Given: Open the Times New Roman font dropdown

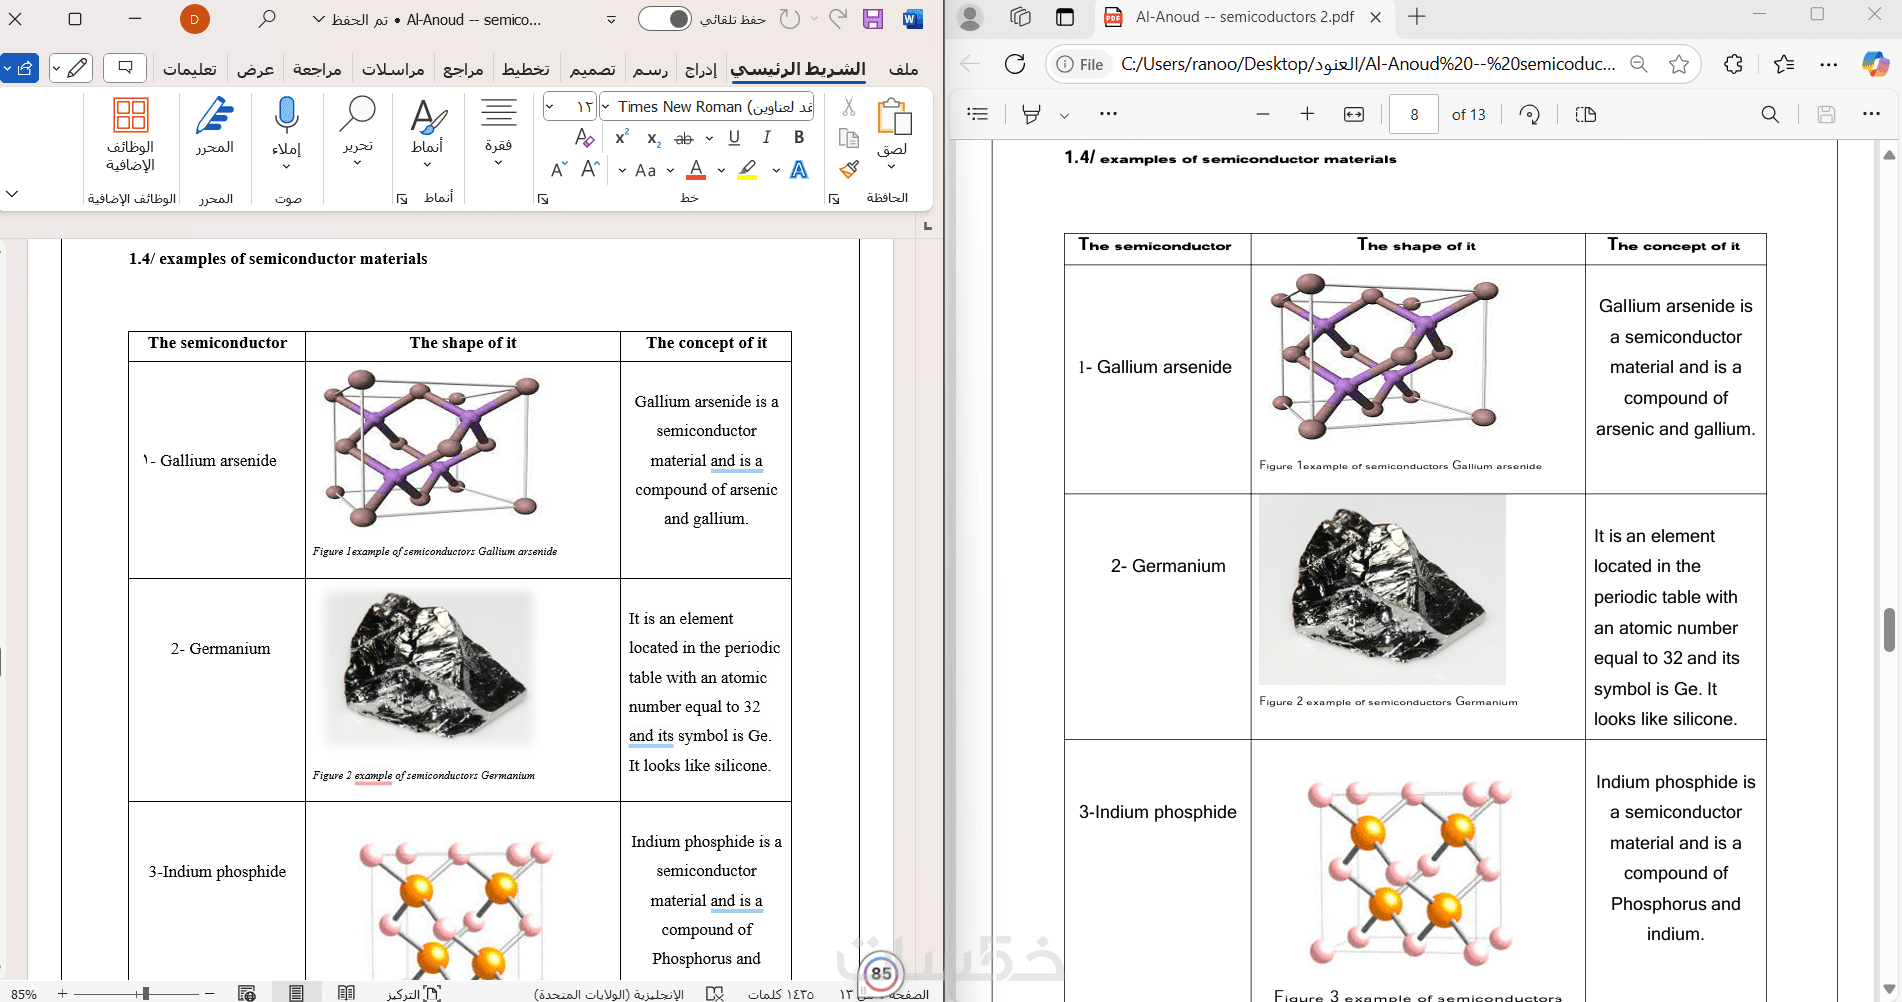Looking at the screenshot, I should coord(606,107).
